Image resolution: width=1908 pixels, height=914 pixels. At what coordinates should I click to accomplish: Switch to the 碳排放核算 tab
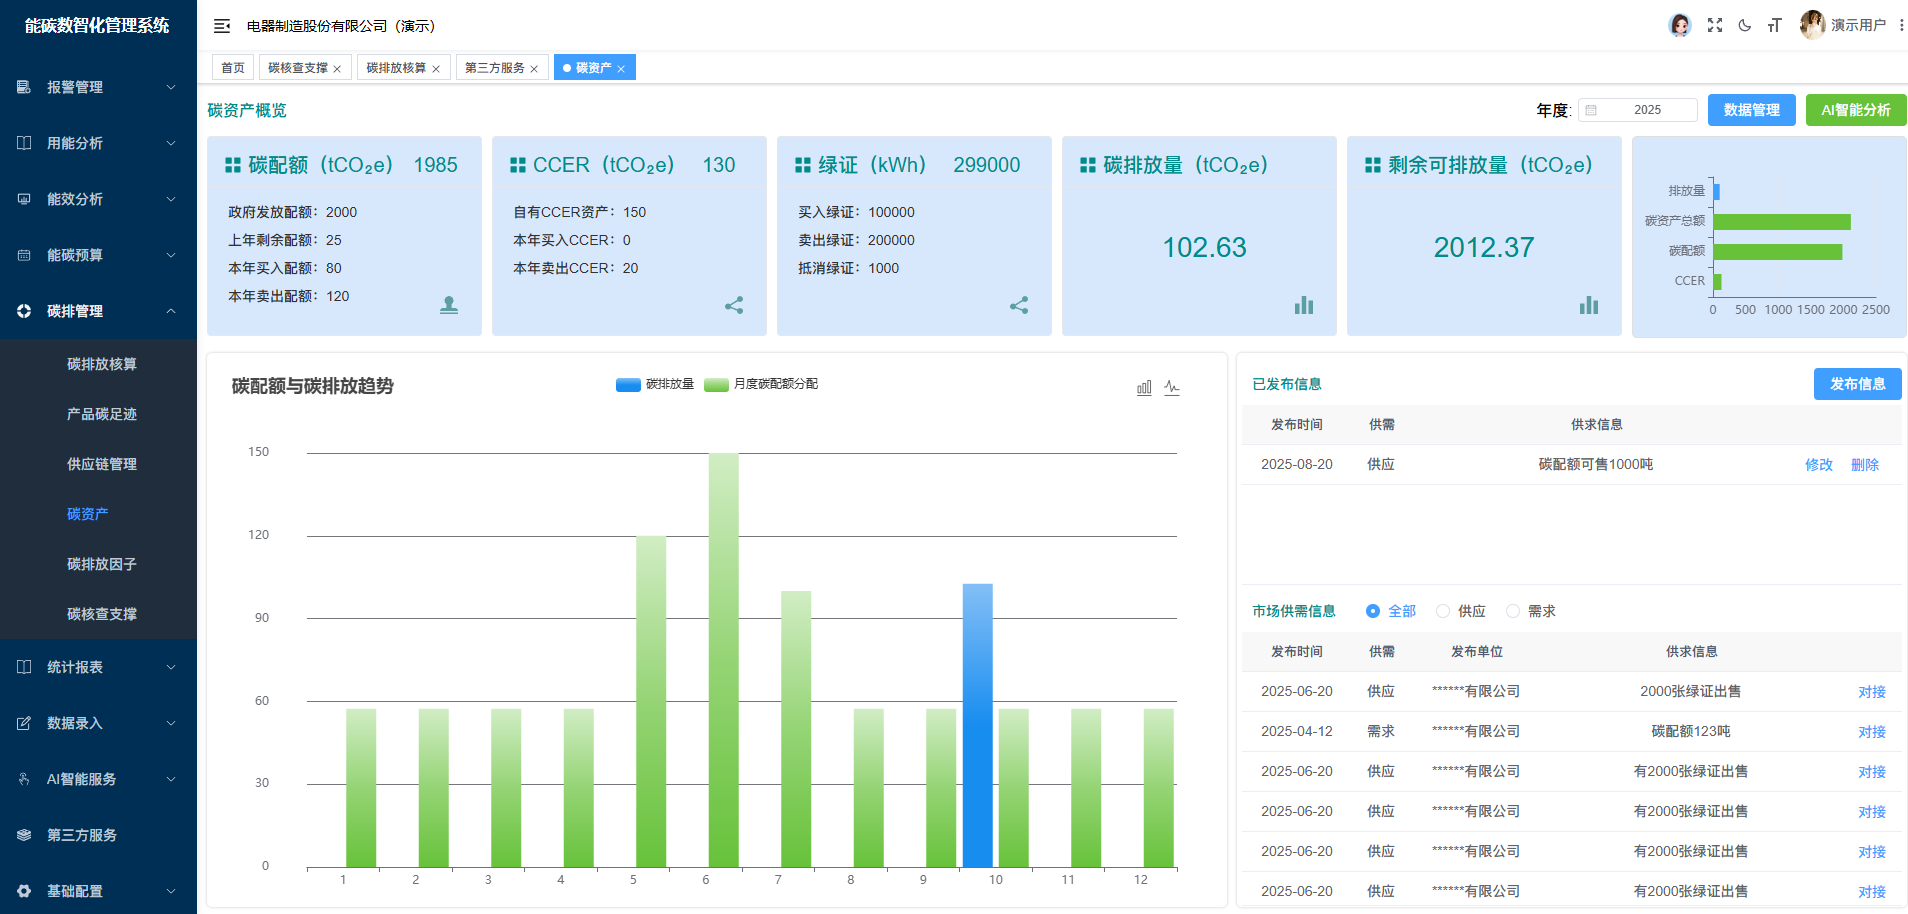coord(396,68)
